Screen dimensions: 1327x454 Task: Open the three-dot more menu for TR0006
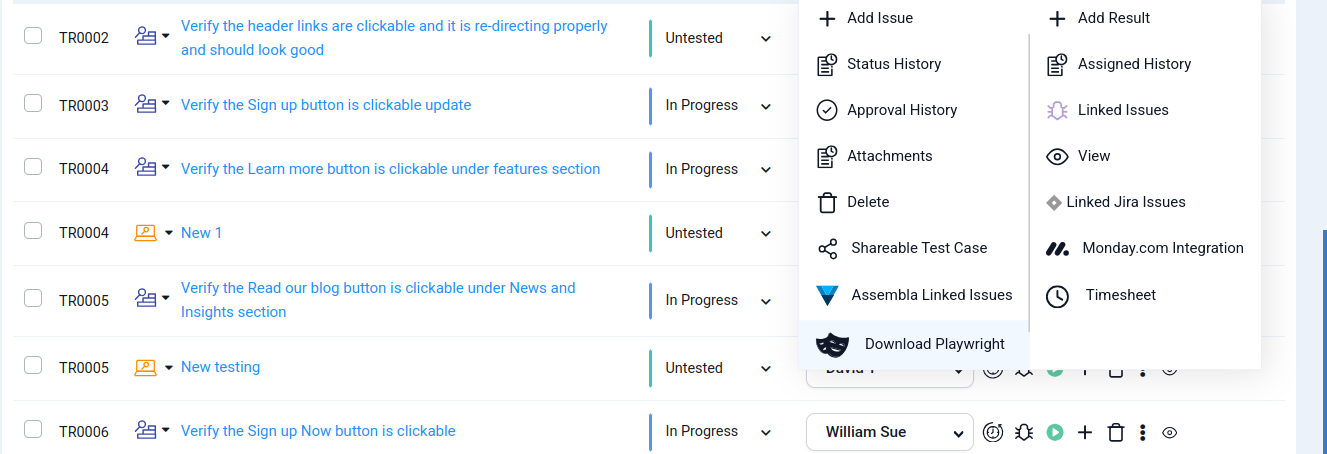pos(1143,432)
